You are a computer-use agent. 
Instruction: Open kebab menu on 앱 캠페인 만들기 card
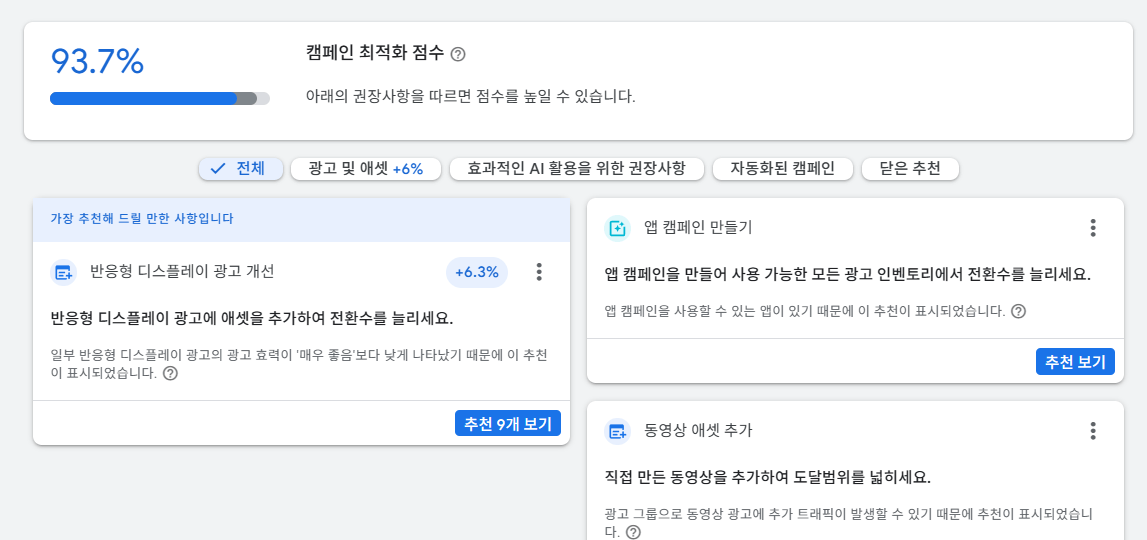(1093, 228)
